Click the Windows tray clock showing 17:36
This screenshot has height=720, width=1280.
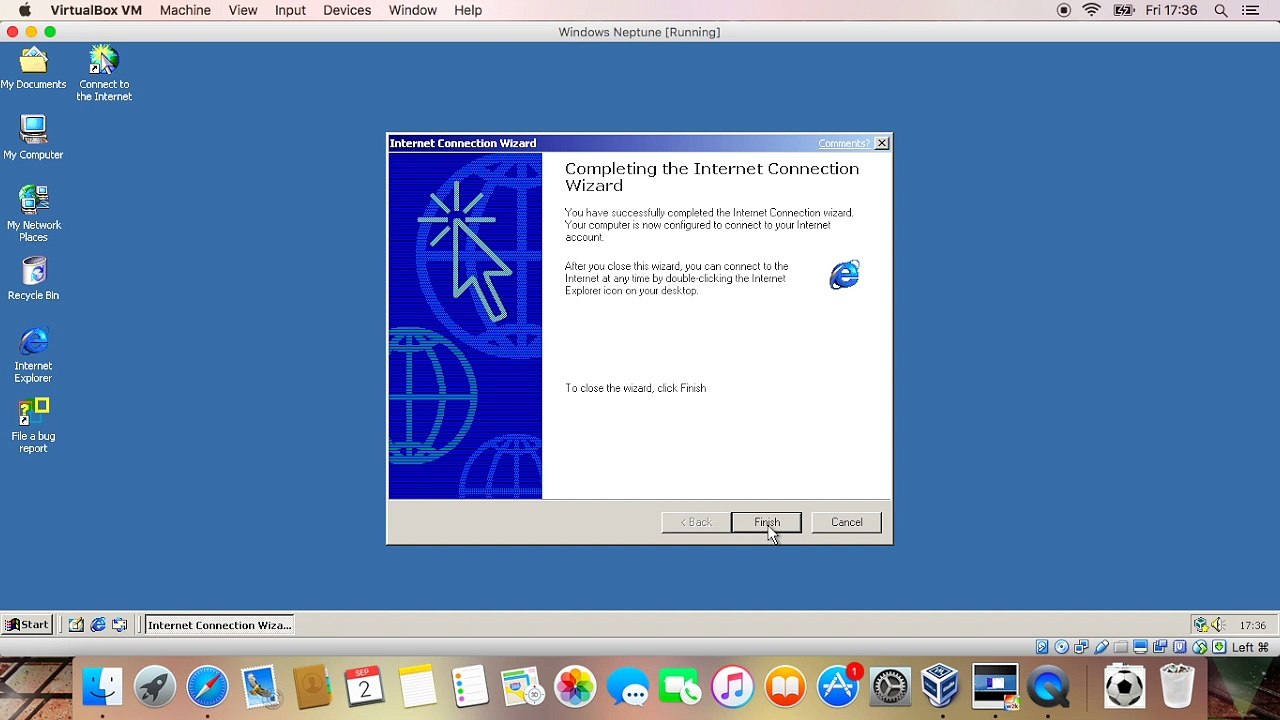pos(1252,625)
